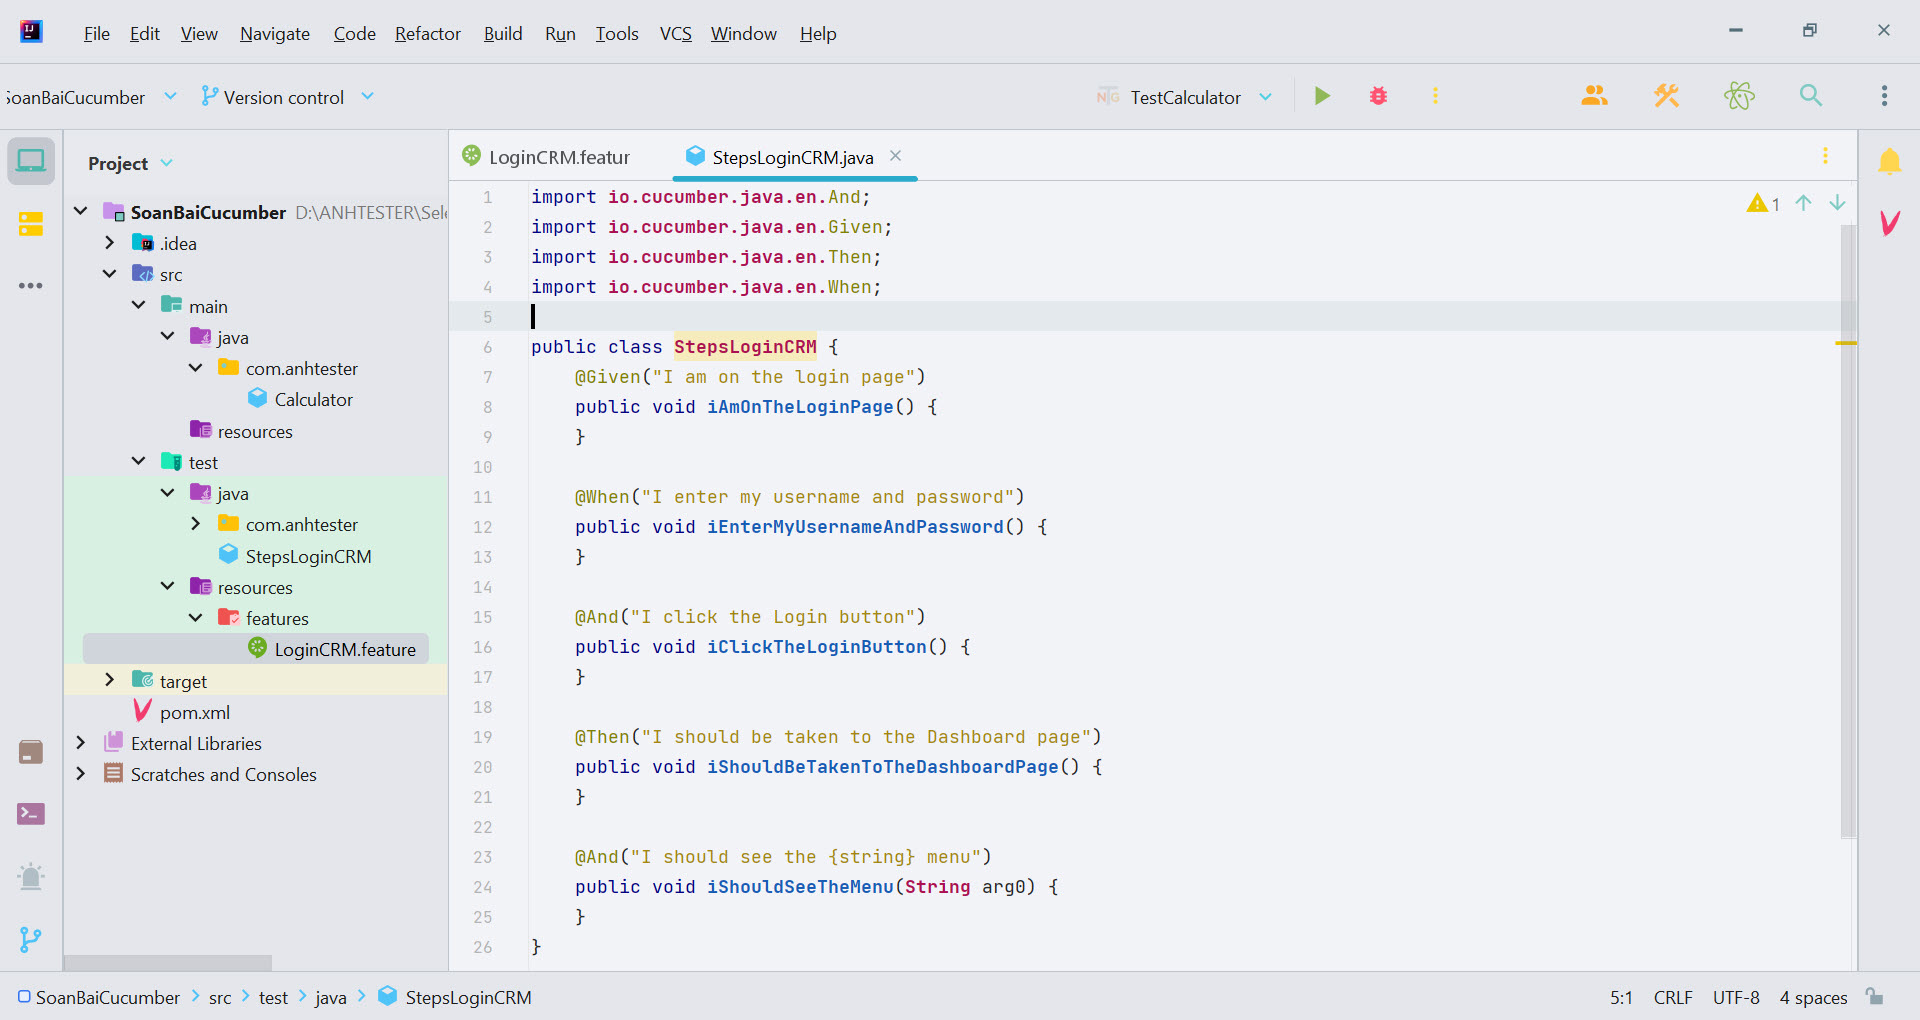Open the File menu

click(97, 34)
